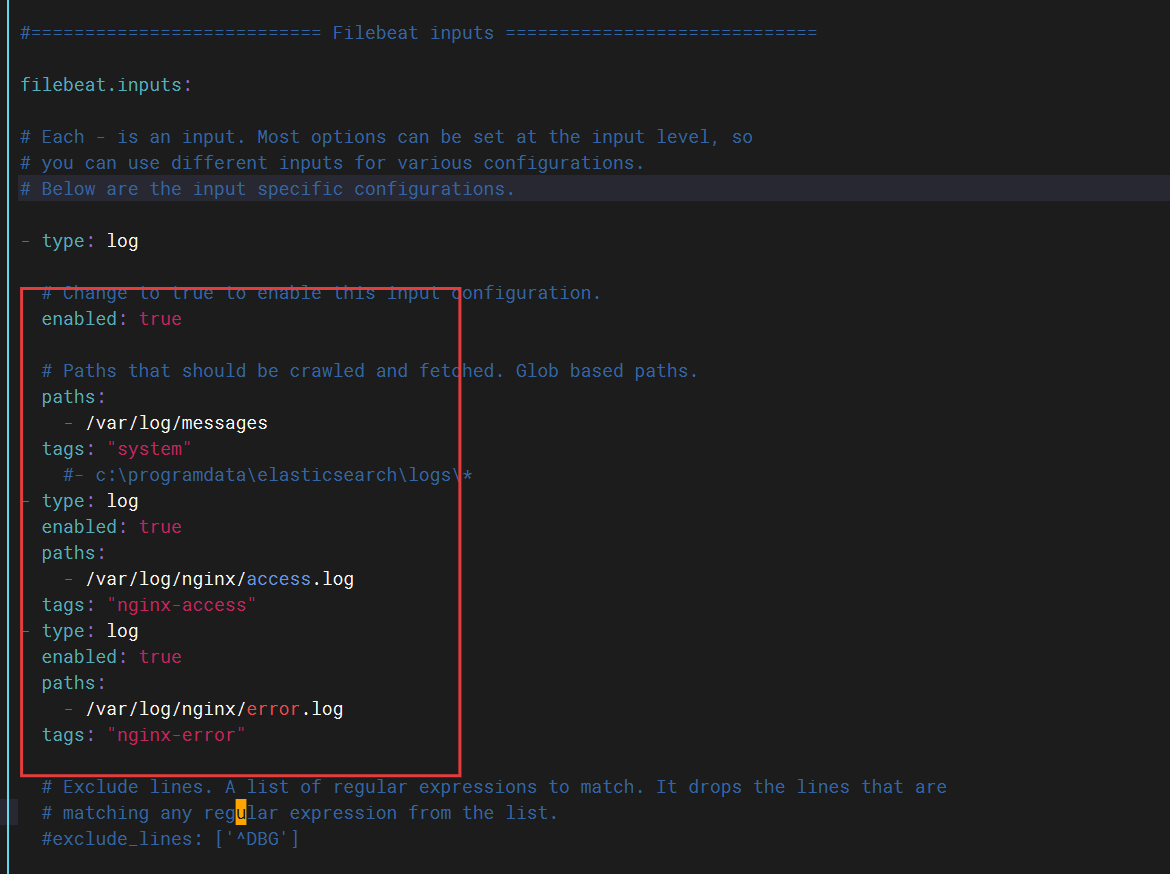1170x874 pixels.
Task: Click the path '/var/log/messages'
Action: tap(177, 423)
